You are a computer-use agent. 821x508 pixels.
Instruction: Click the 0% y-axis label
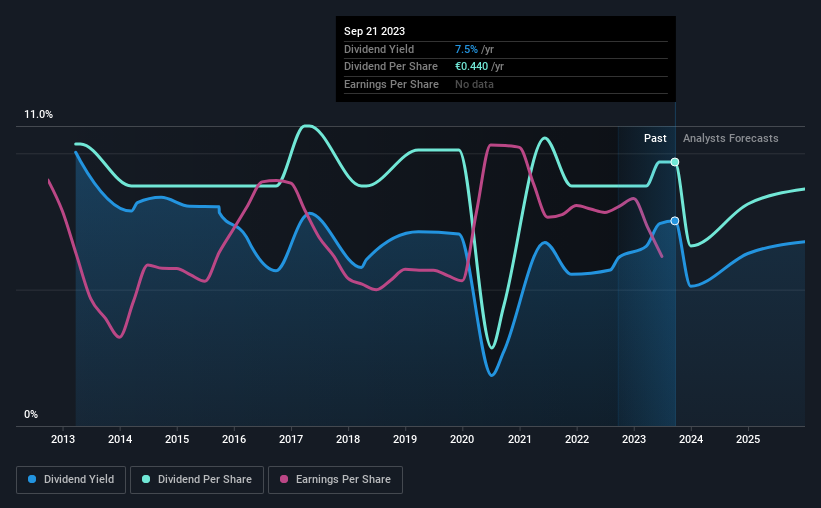[31, 415]
